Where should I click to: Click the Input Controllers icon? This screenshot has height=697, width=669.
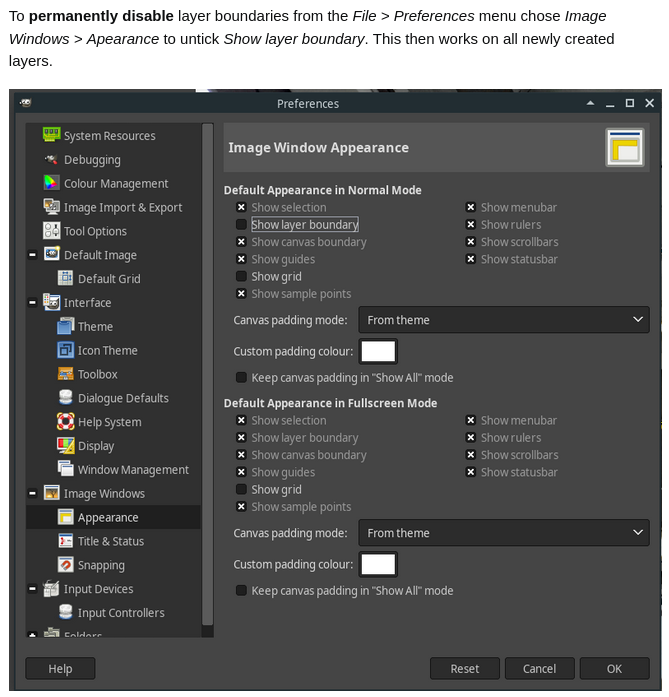pyautogui.click(x=65, y=612)
